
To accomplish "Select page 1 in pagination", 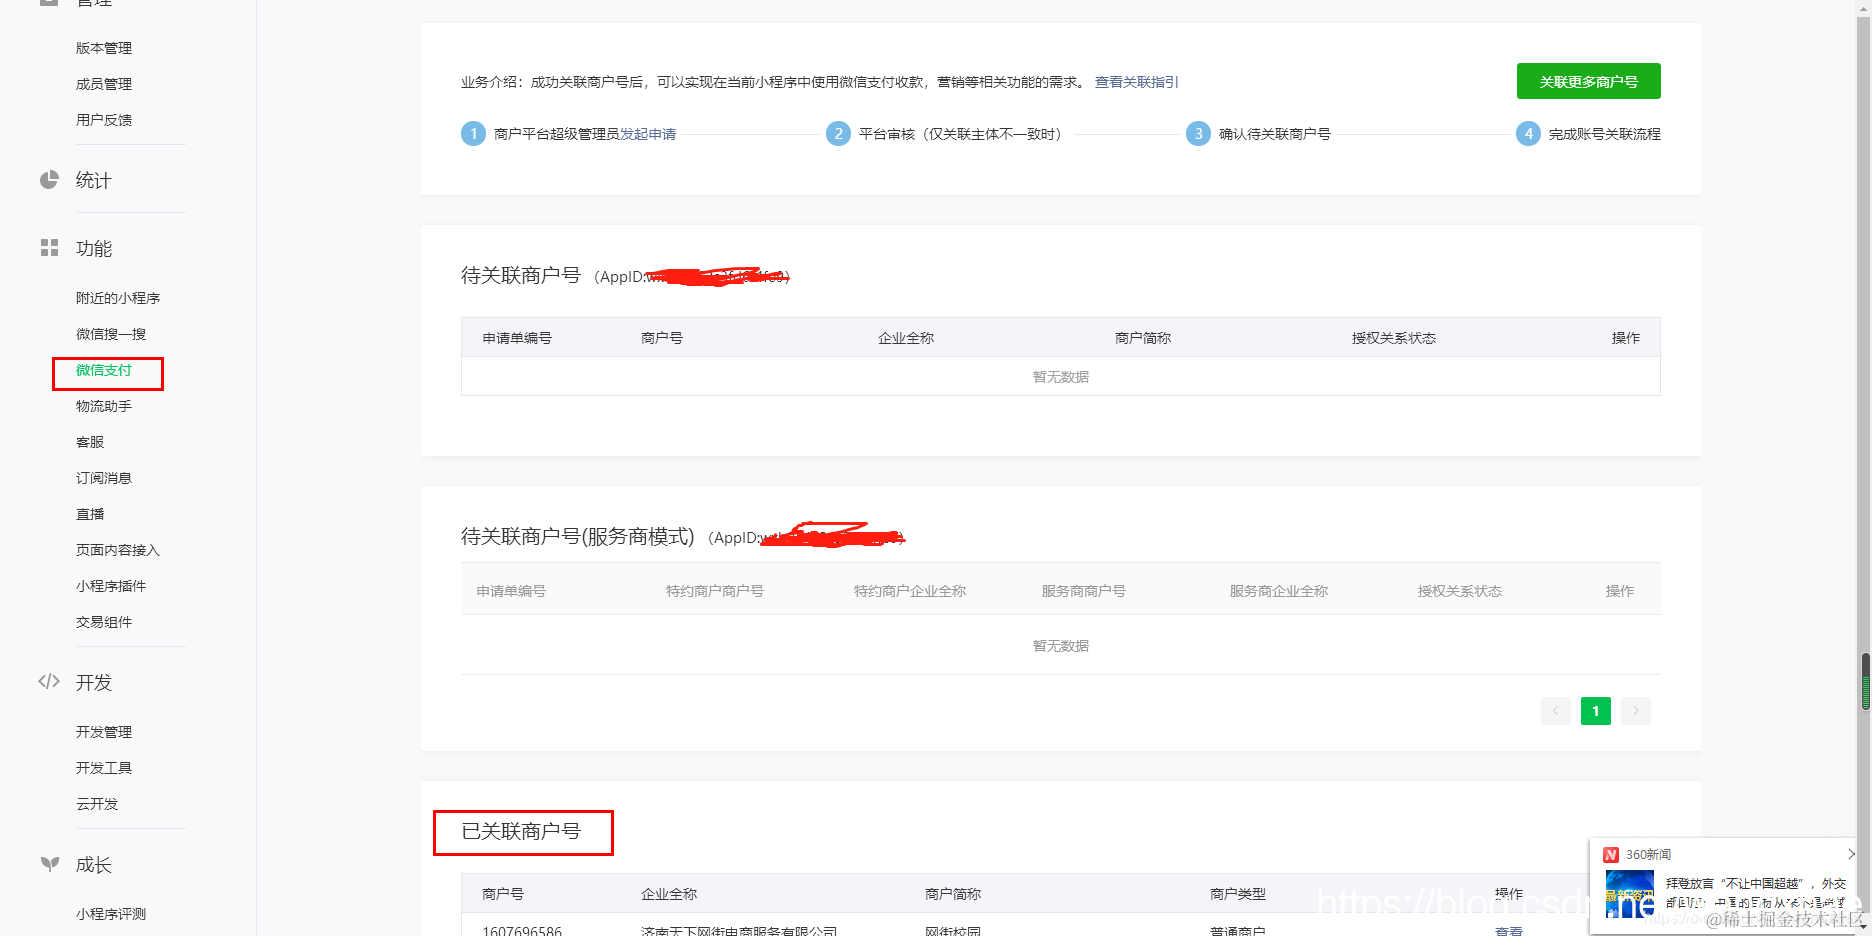I will tap(1595, 710).
